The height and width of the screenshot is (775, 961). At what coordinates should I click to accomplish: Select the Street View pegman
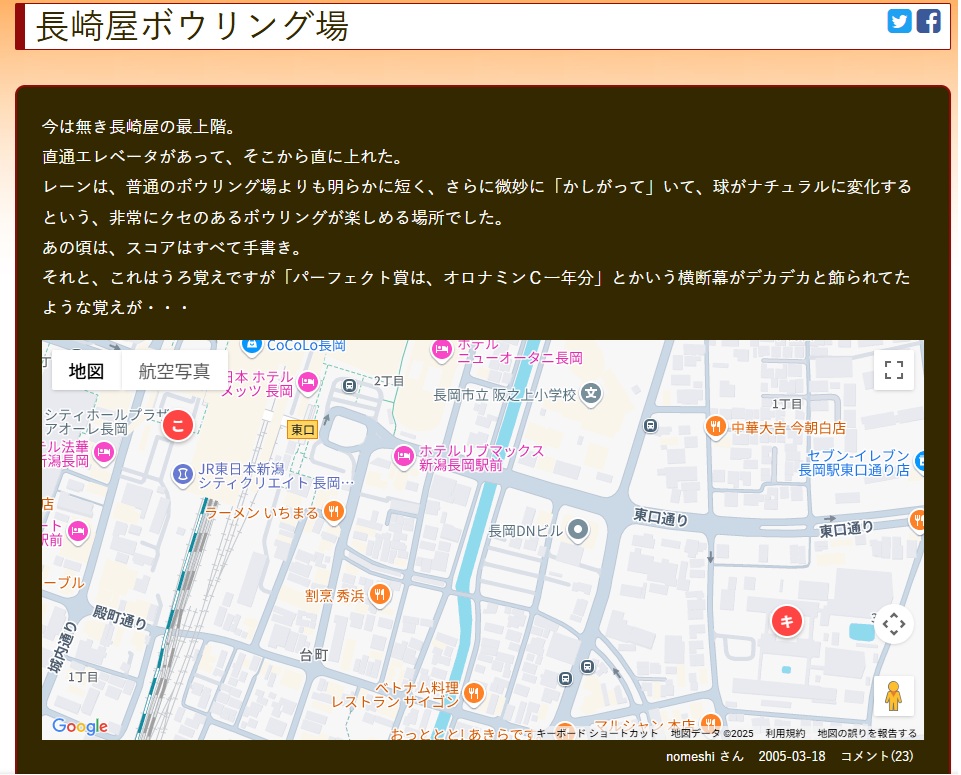coord(894,696)
